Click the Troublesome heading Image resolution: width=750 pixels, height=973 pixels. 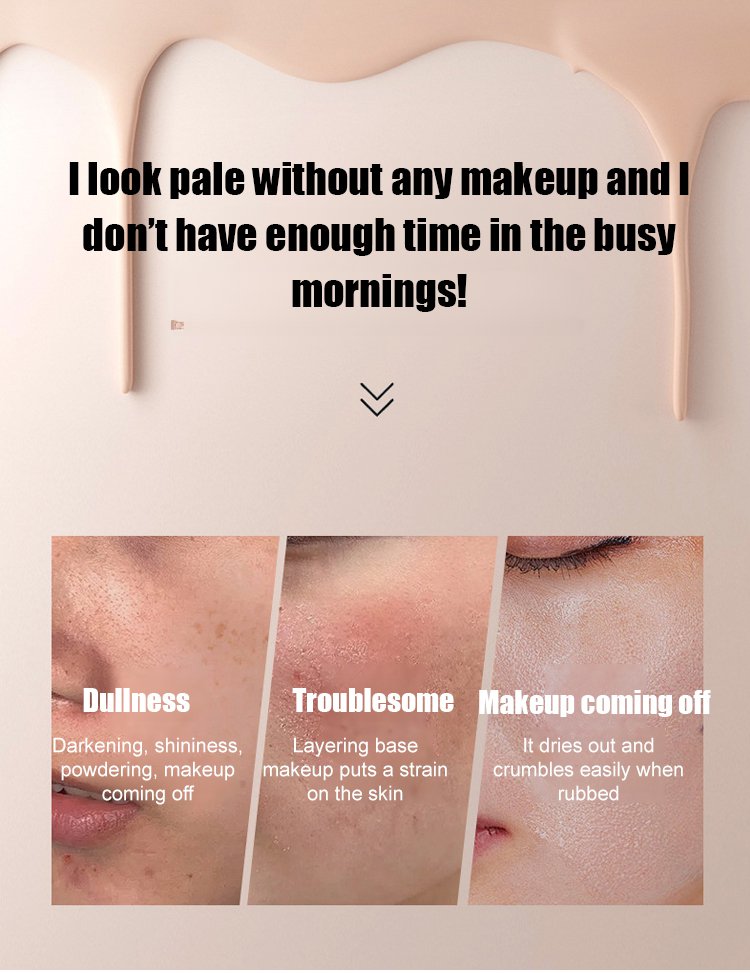click(x=373, y=701)
